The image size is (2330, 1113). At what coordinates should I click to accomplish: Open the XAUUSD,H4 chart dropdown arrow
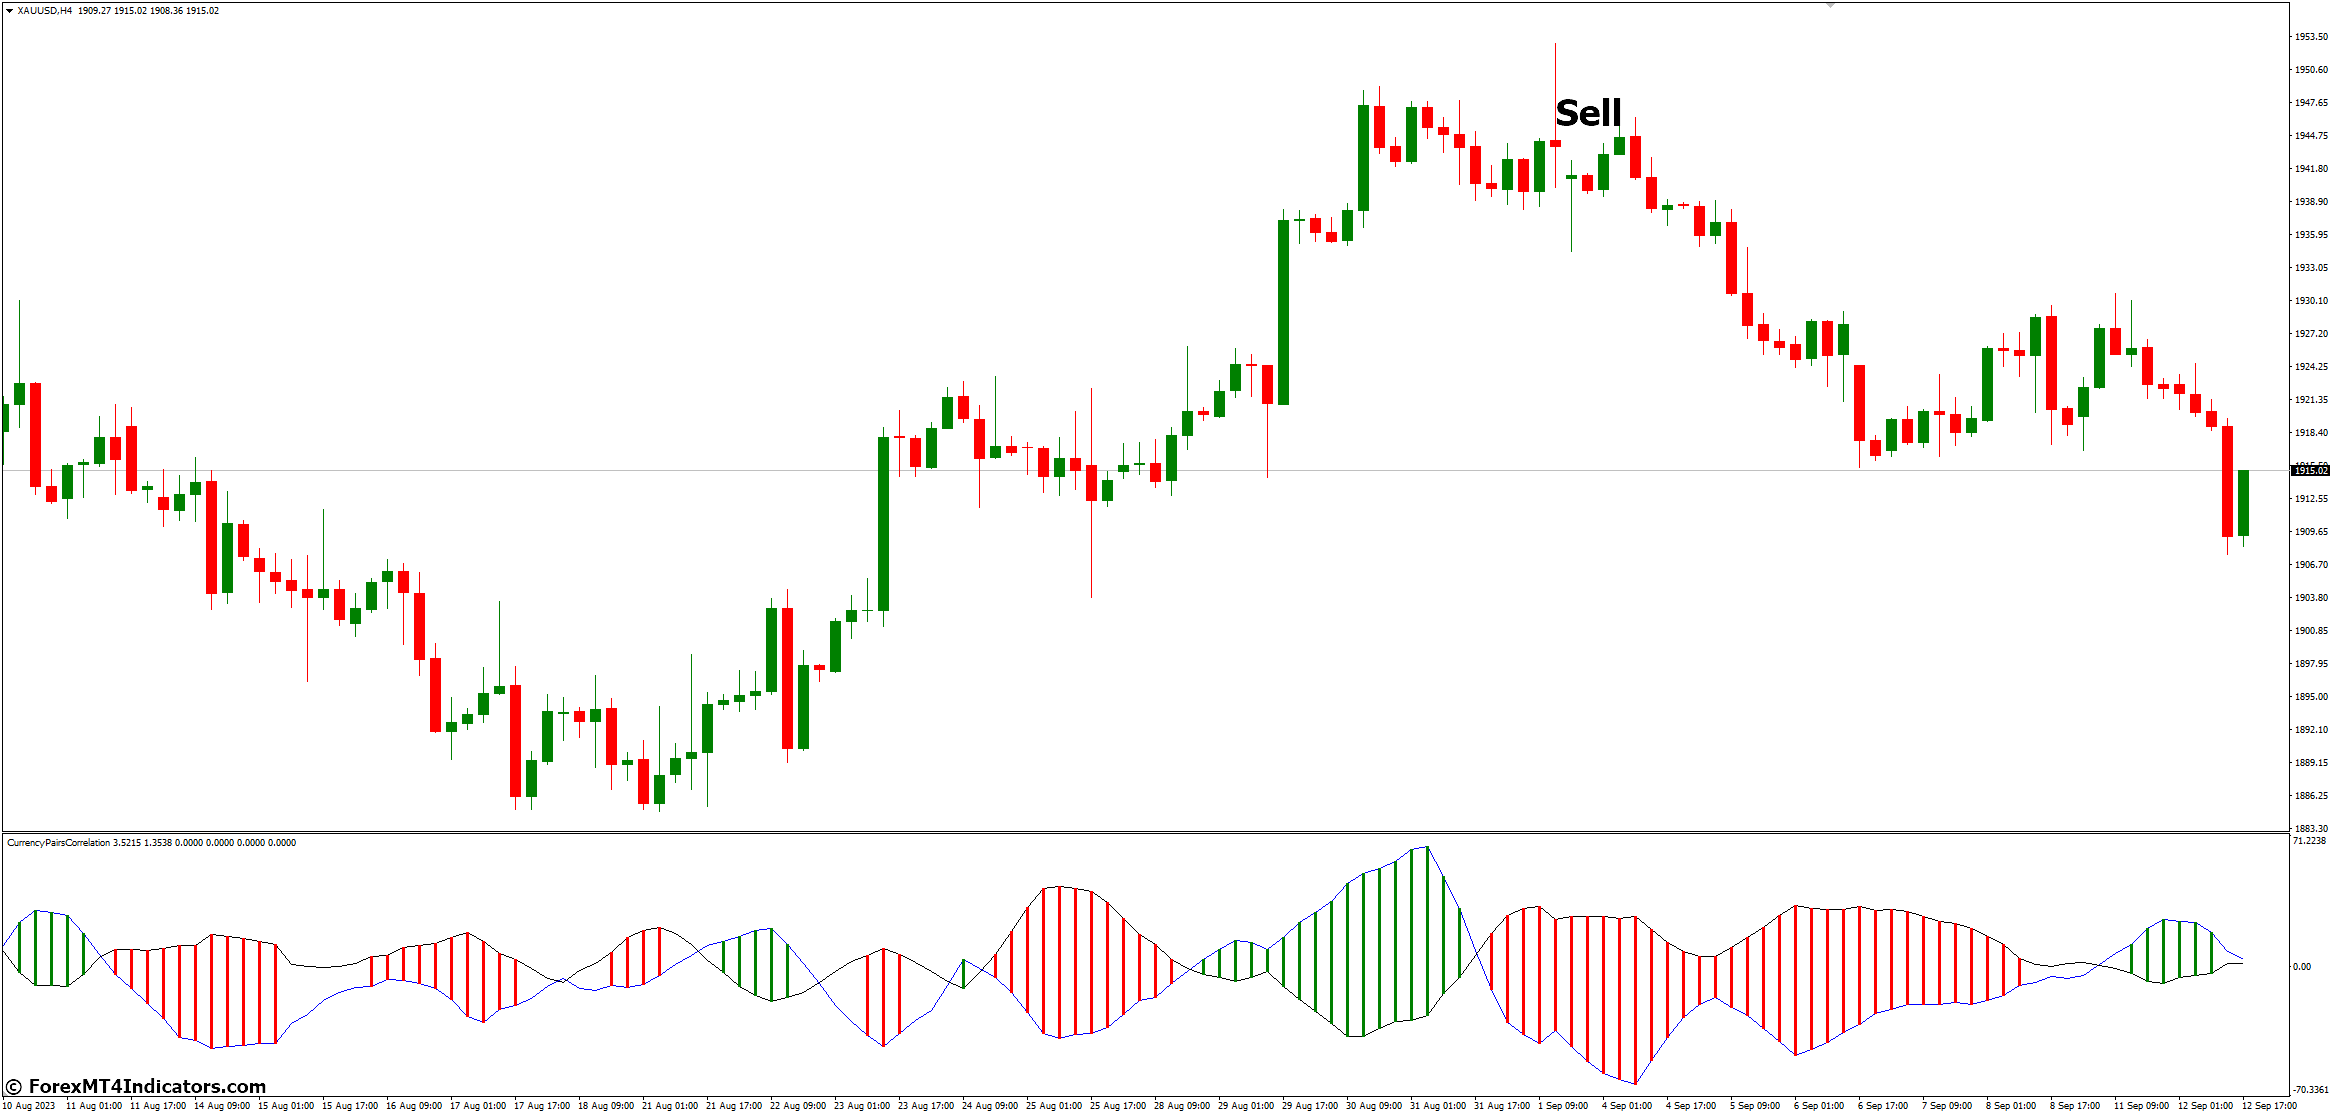point(9,11)
